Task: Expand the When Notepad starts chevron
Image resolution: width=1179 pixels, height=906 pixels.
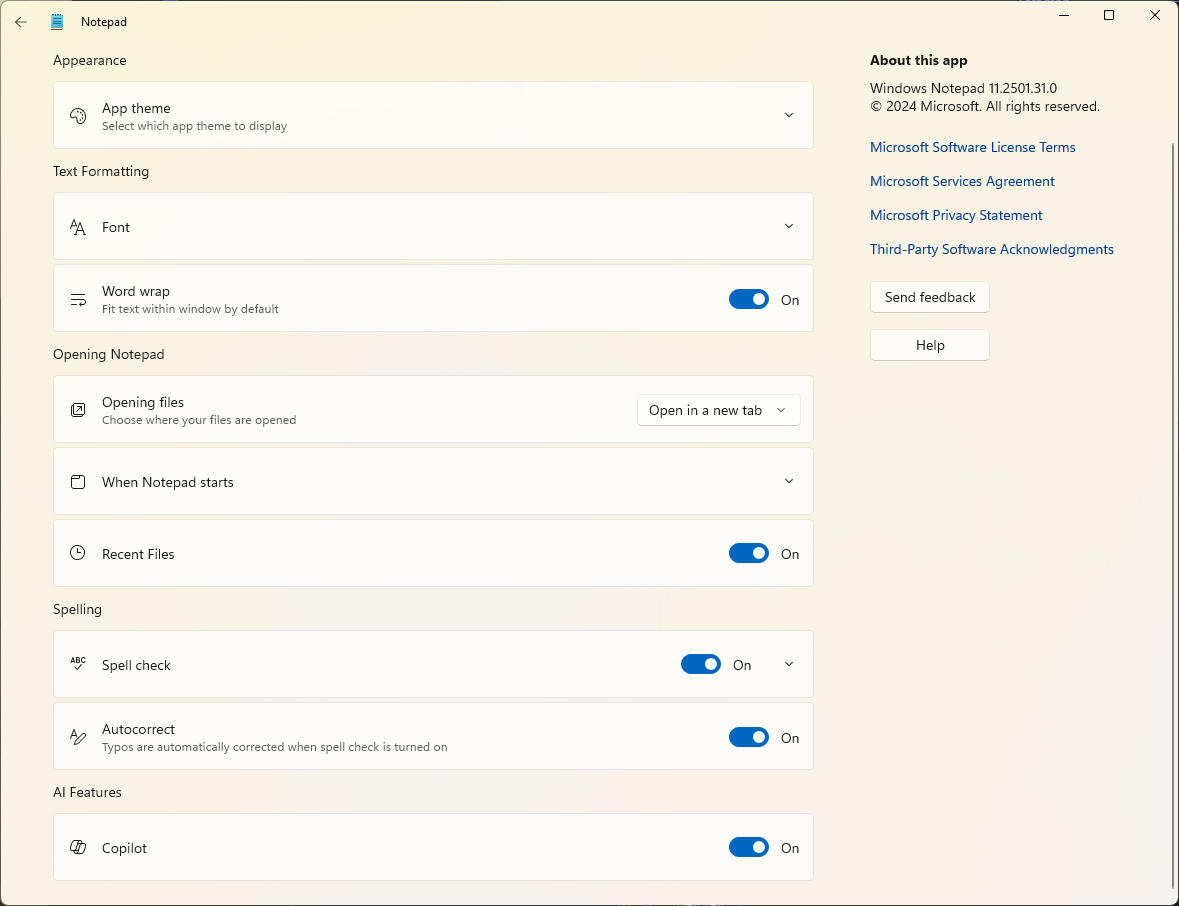Action: 789,481
